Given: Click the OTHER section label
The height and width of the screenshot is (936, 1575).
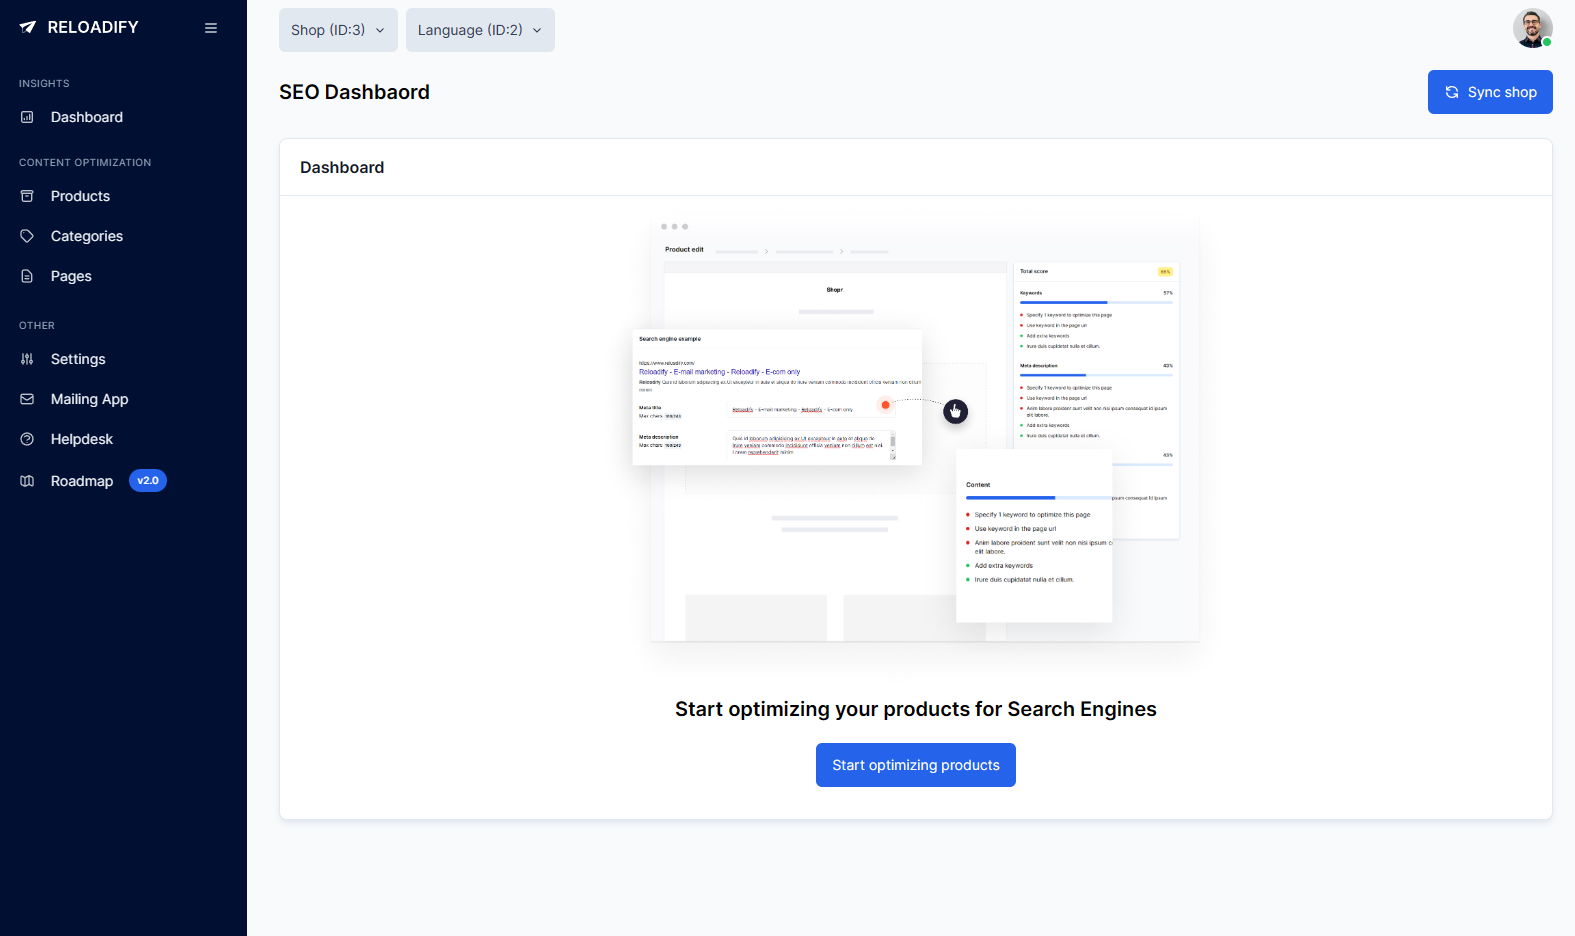Looking at the screenshot, I should tap(37, 325).
